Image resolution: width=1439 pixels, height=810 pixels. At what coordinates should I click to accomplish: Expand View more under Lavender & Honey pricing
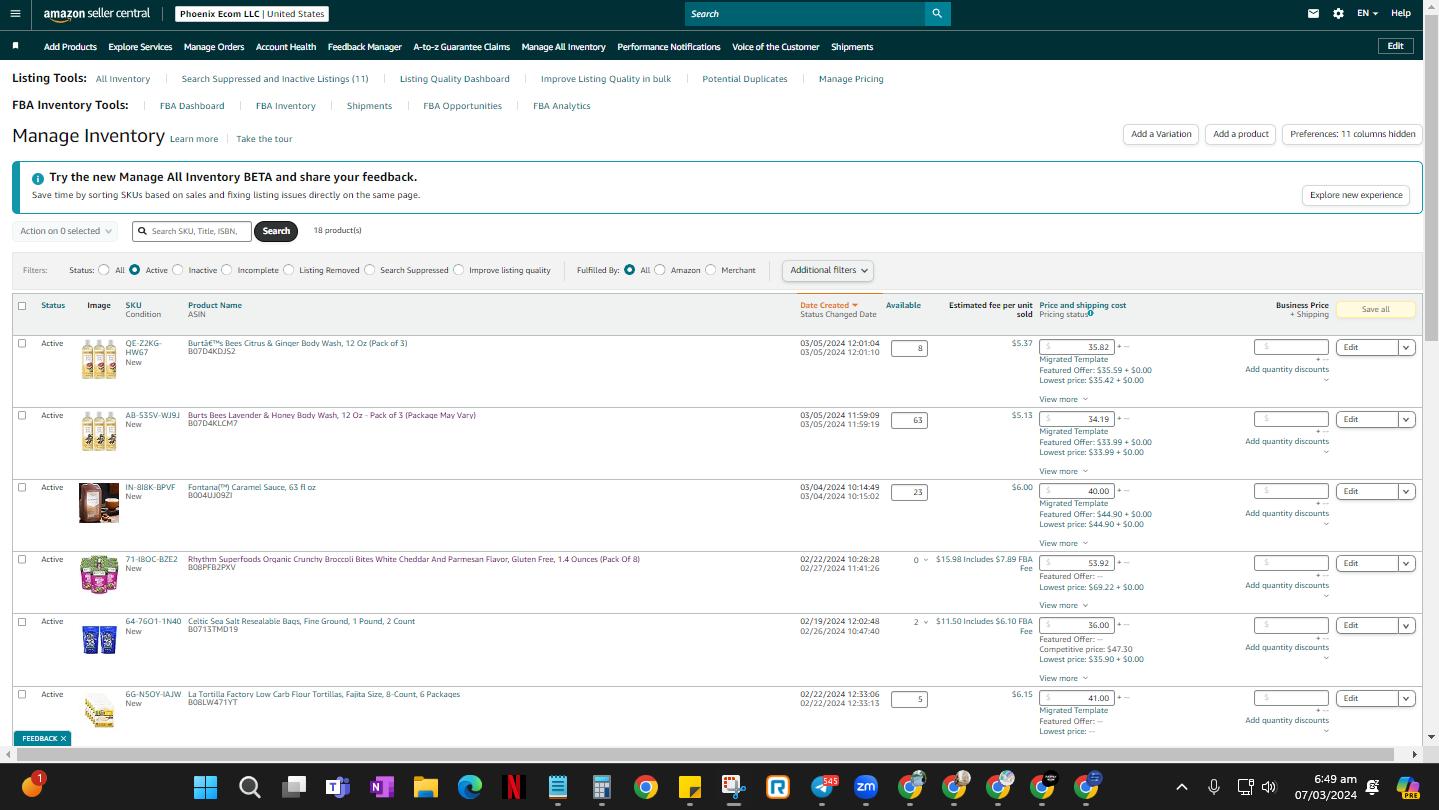1063,471
